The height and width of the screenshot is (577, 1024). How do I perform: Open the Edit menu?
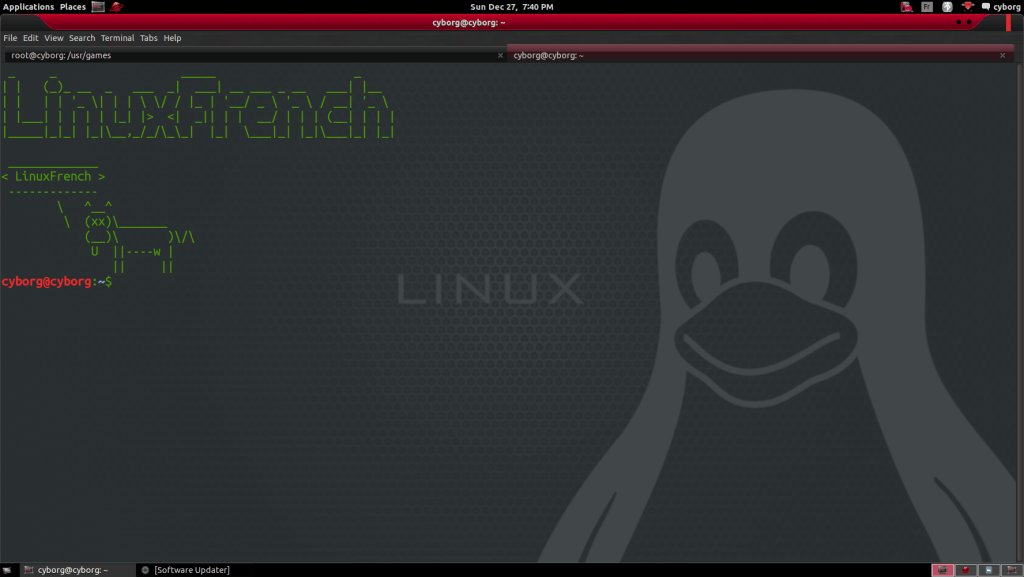tap(31, 38)
